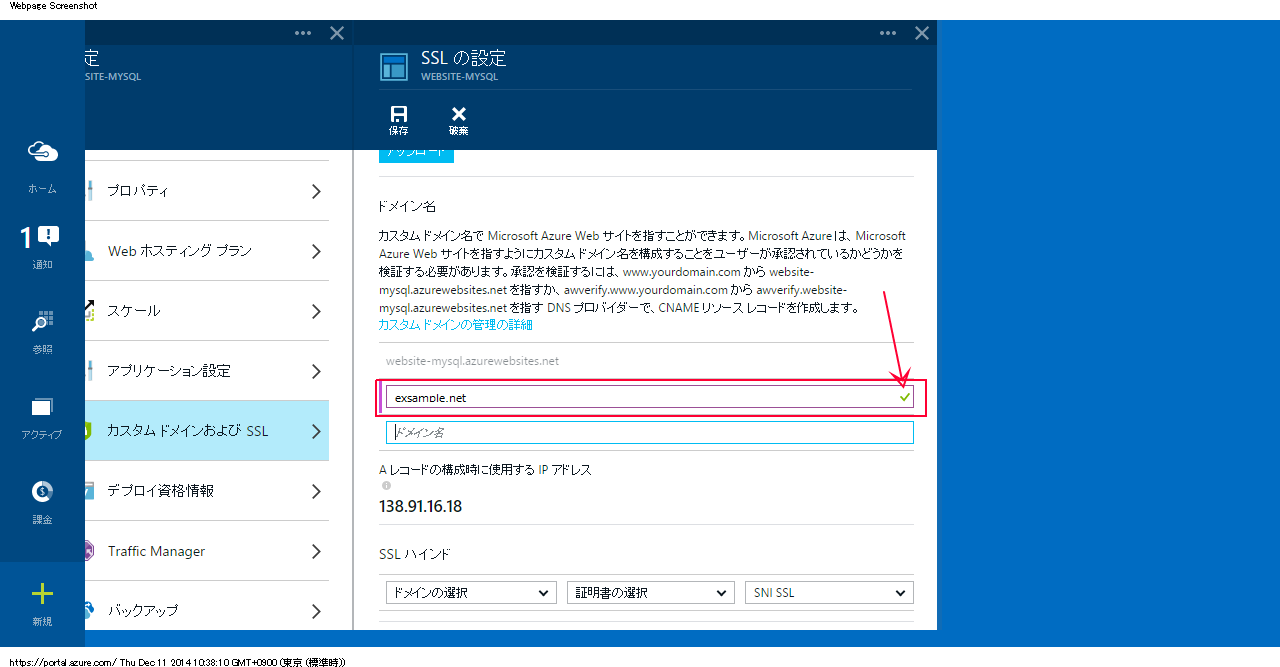Open the Active (アクティブ) journeys icon

(x=42, y=407)
